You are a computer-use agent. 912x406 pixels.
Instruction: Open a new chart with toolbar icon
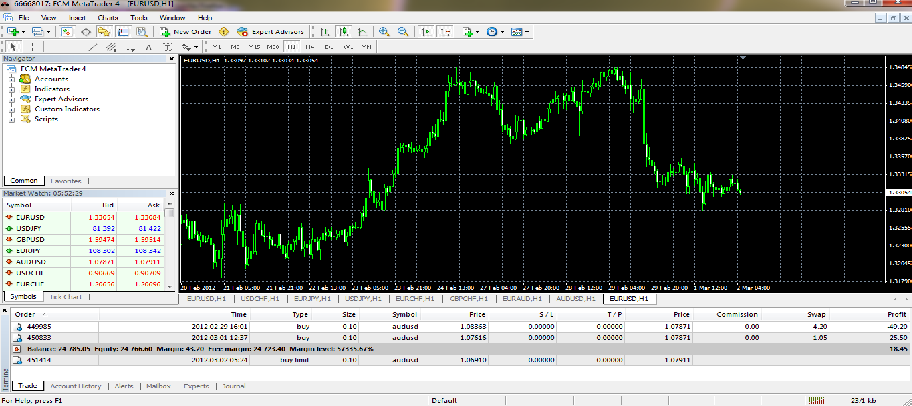[x=13, y=31]
